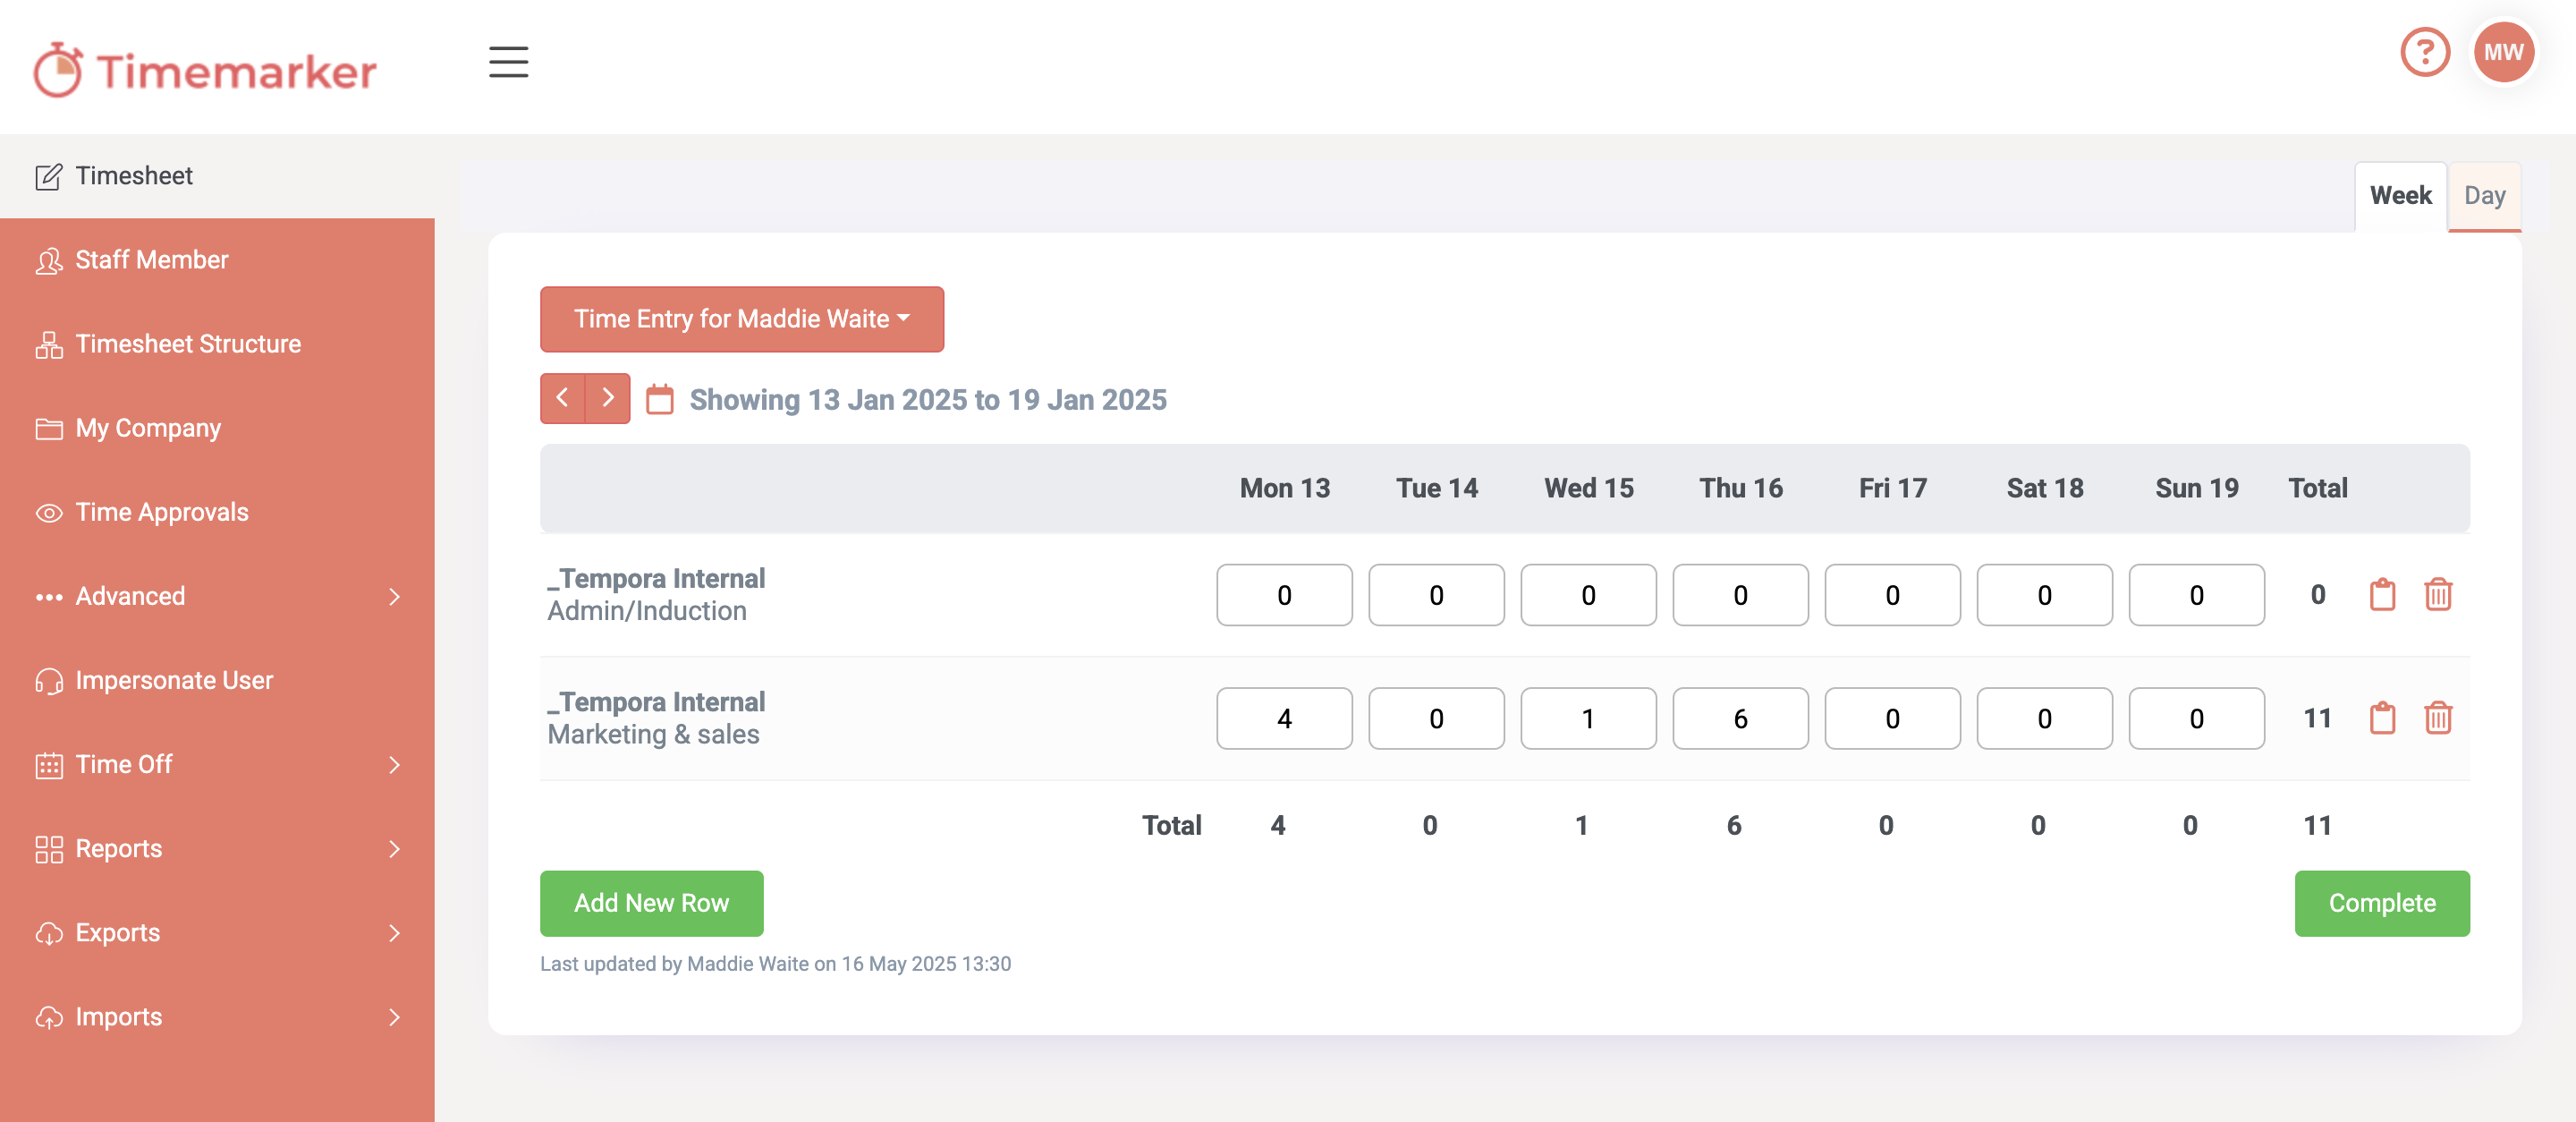The width and height of the screenshot is (2576, 1122).
Task: Edit Marketing & sales Sat 18 hours field
Action: pos(2044,718)
